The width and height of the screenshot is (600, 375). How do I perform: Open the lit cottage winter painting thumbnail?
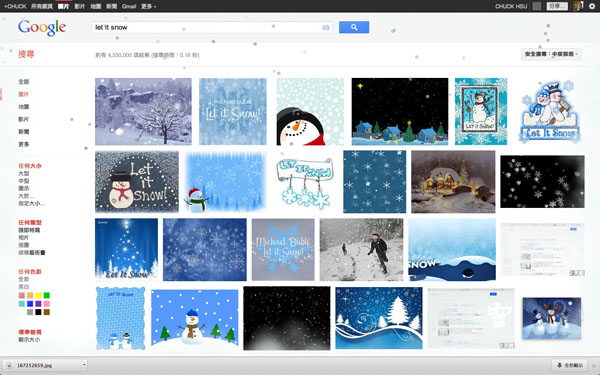[x=453, y=181]
